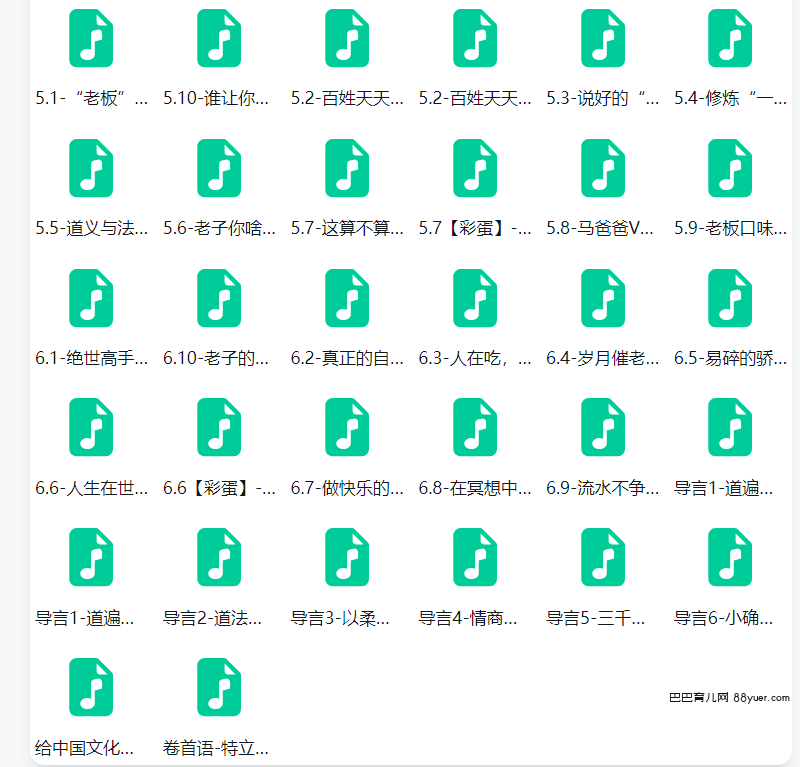Click the music icon of 5.3-说好的
Screen dimensions: 800x767
pos(603,38)
